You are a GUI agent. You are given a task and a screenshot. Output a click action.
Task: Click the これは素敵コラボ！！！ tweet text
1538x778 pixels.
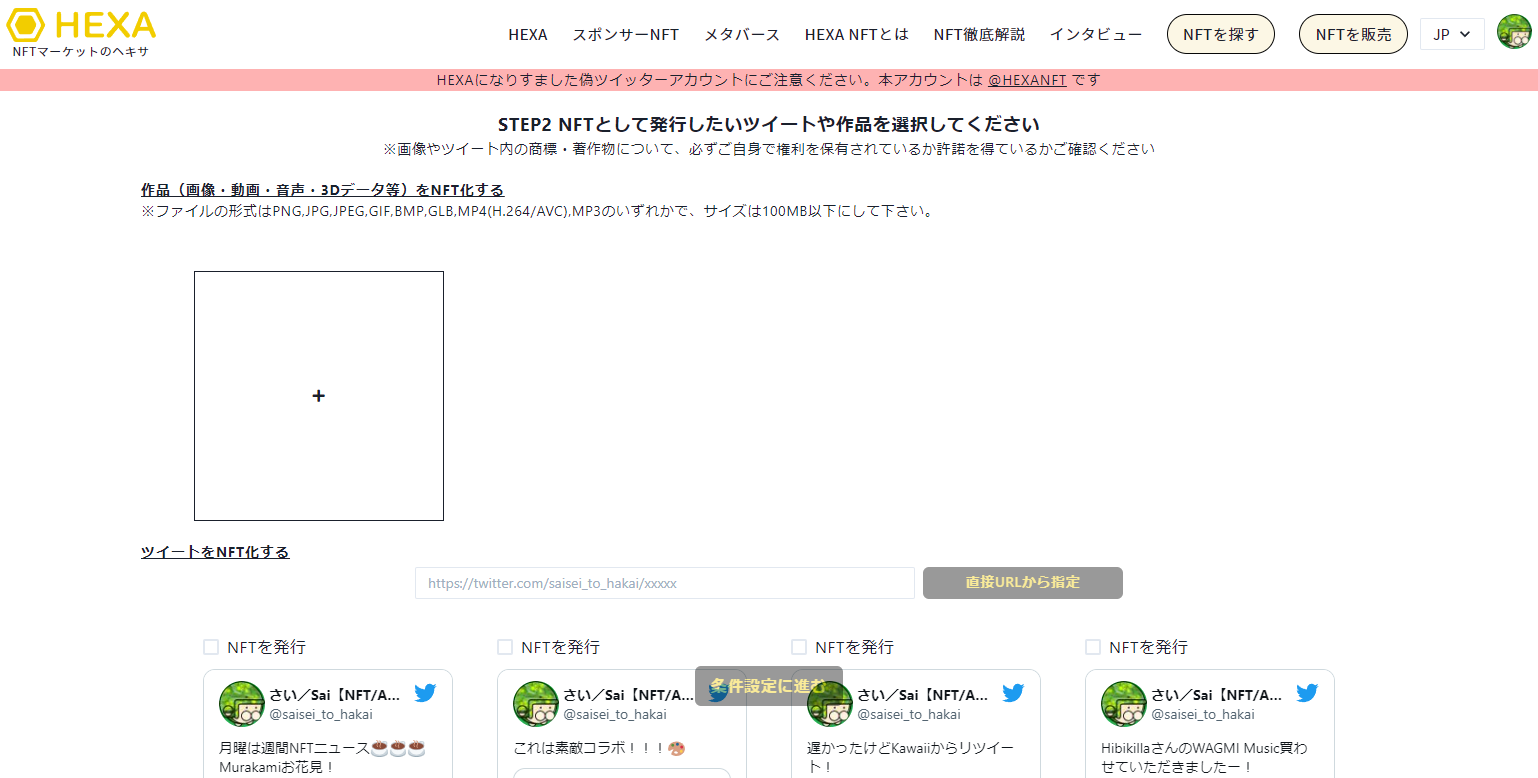click(x=599, y=747)
